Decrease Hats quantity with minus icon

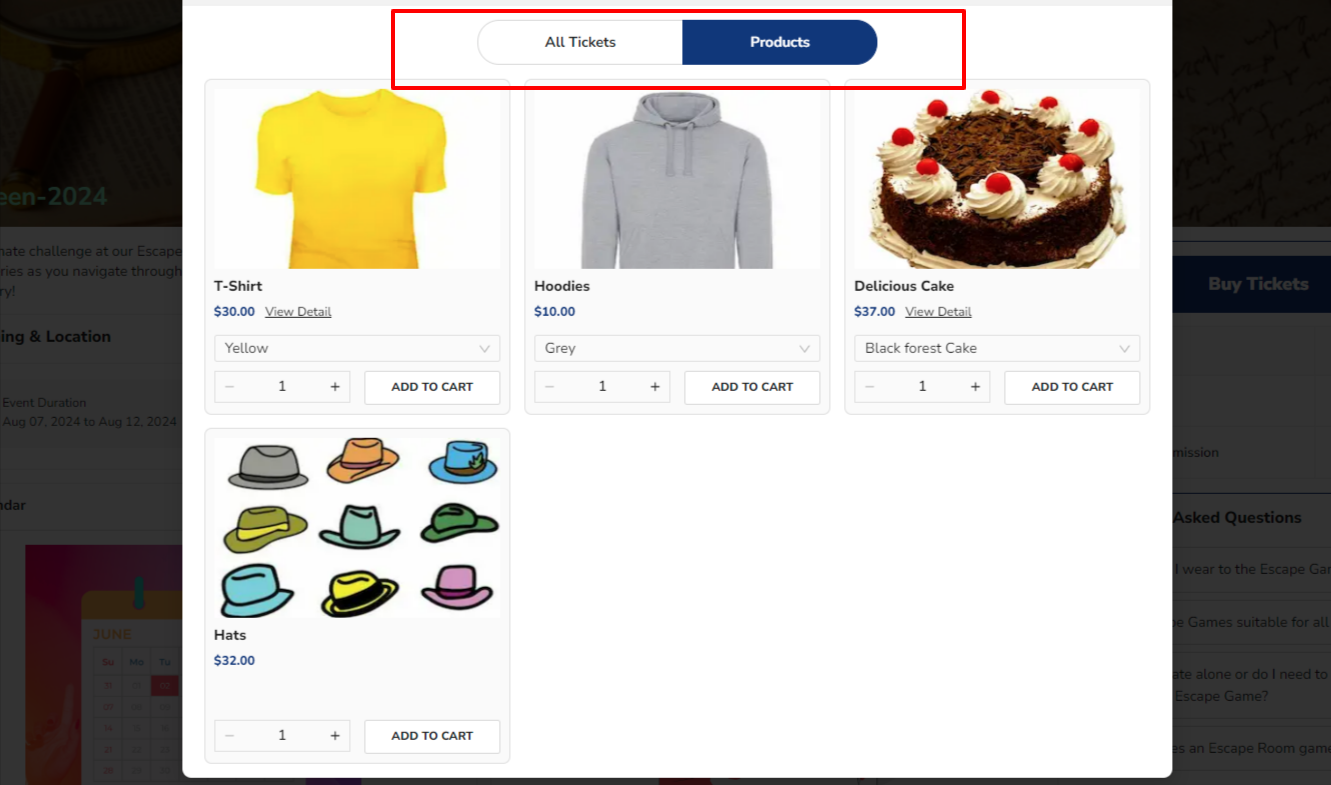(x=230, y=736)
